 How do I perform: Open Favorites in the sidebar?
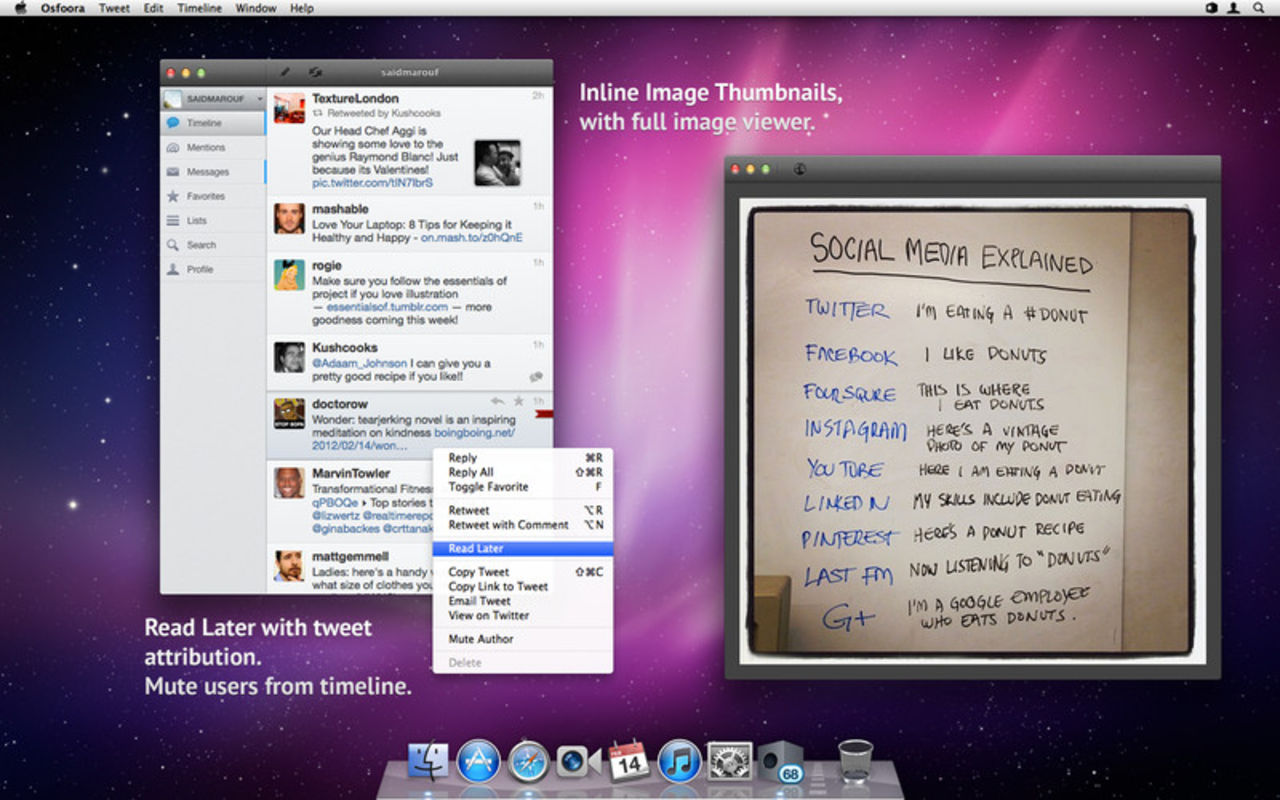click(x=205, y=197)
